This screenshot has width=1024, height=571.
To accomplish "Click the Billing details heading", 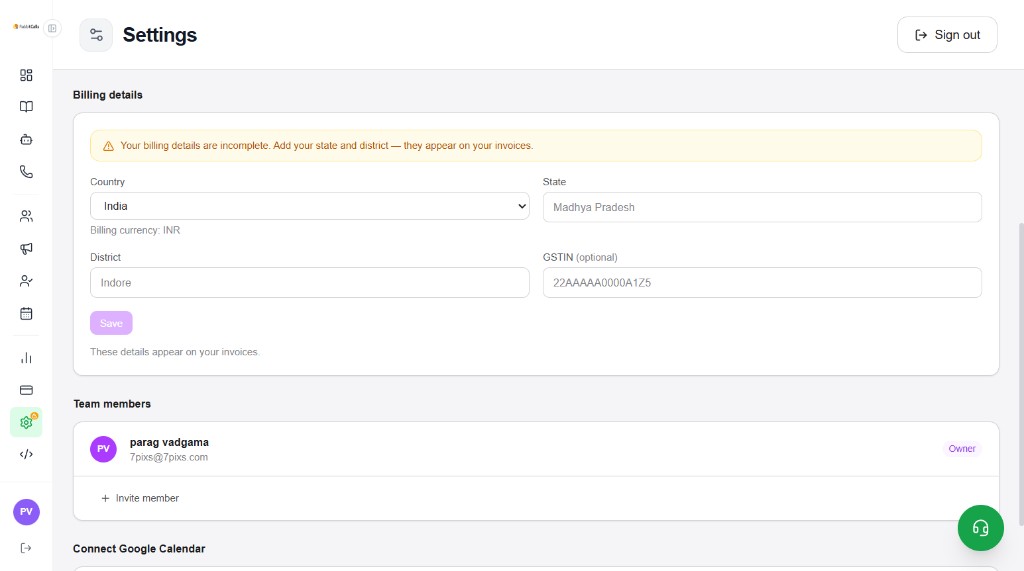I will [x=108, y=95].
